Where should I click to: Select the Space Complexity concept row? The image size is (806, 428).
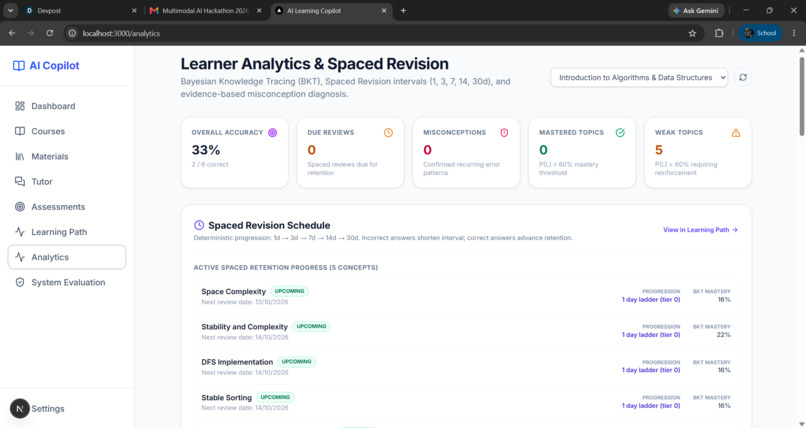[466, 296]
